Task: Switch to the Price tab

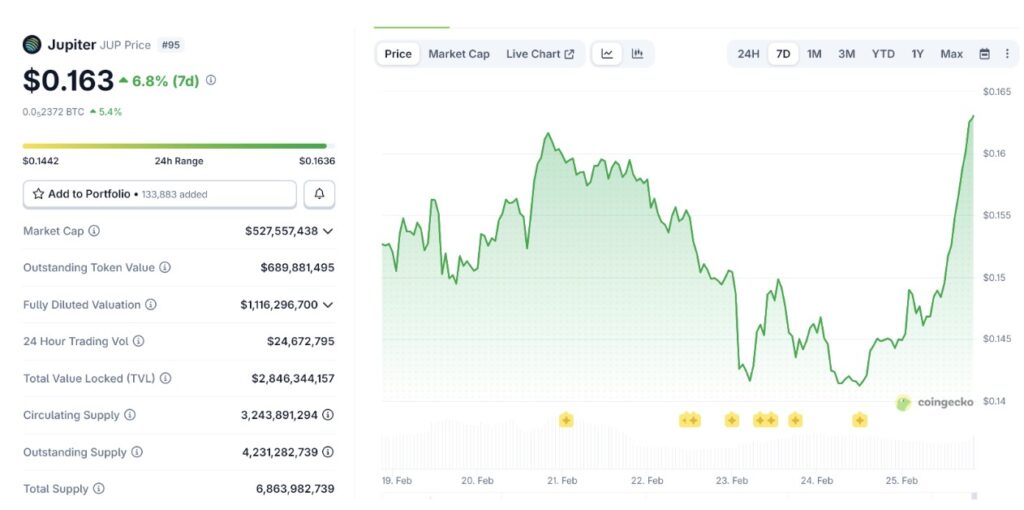Action: [398, 54]
